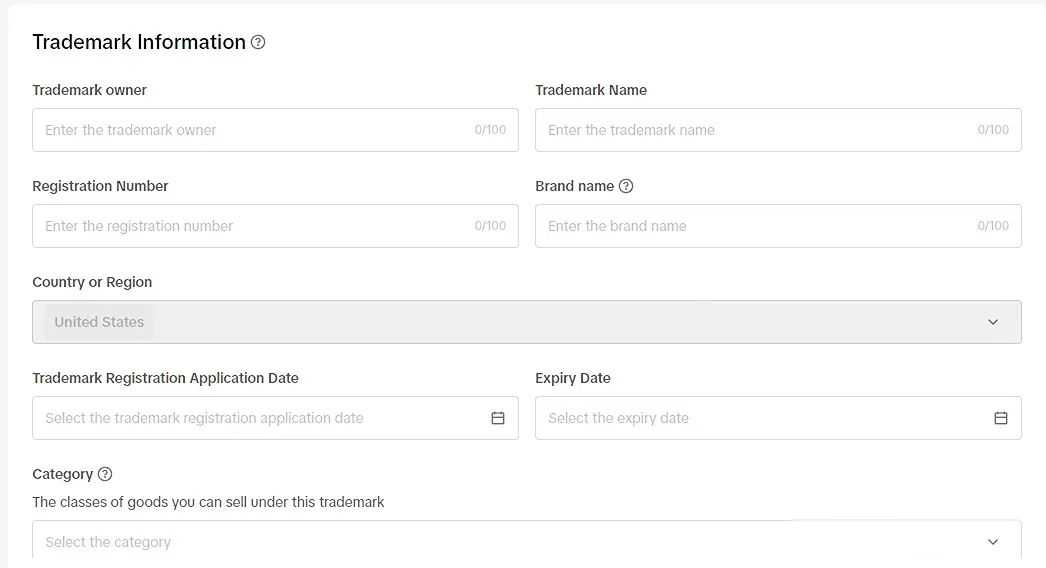The height and width of the screenshot is (568, 1046).
Task: Click the Trademark owner field label
Action: point(89,90)
